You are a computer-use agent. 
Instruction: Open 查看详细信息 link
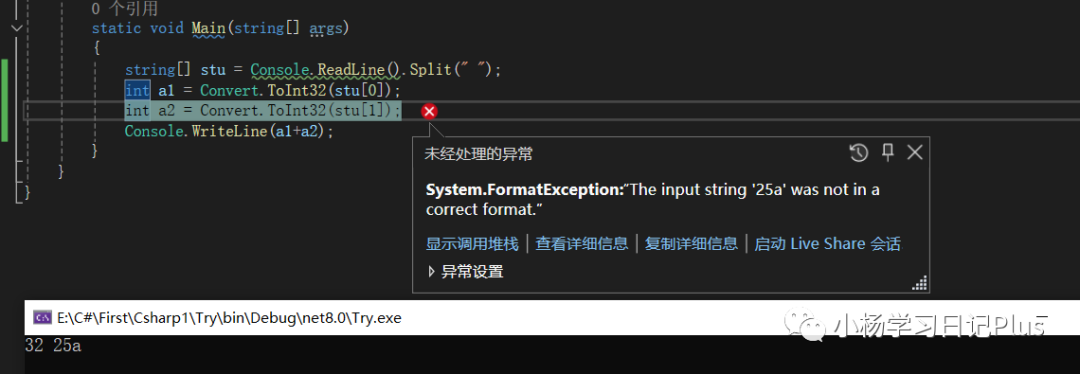582,243
